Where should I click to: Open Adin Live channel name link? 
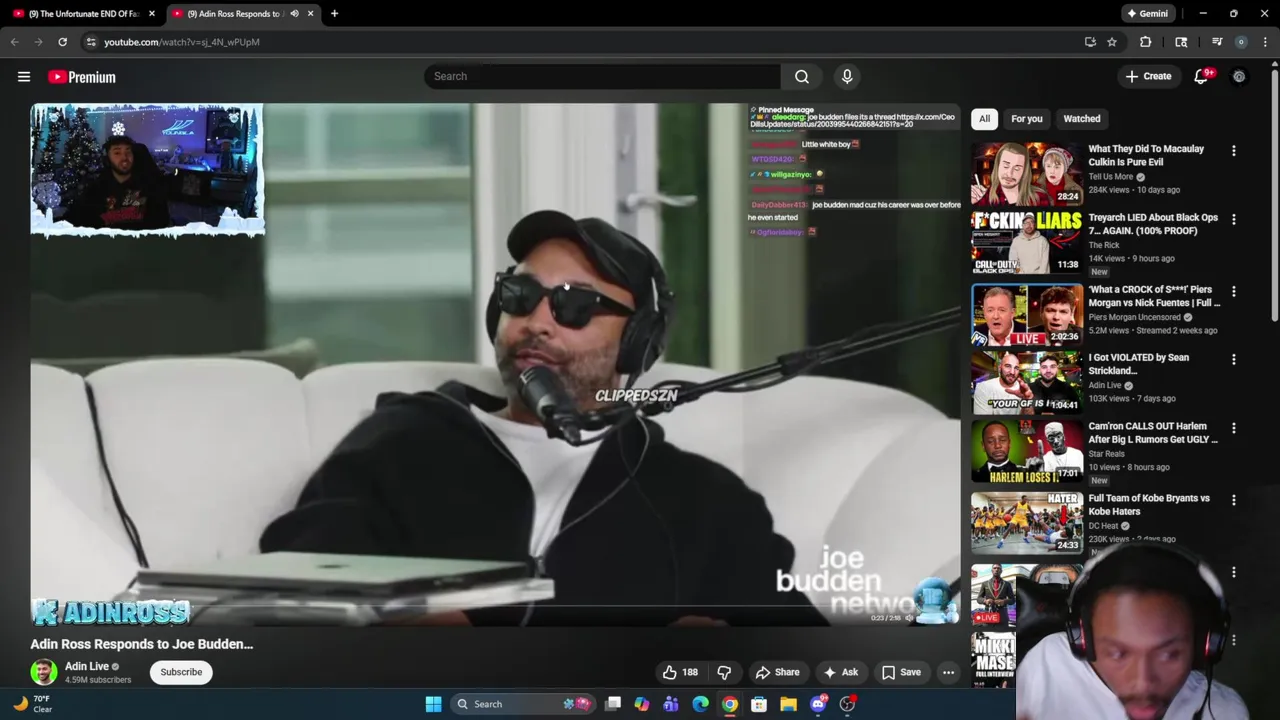(87, 667)
